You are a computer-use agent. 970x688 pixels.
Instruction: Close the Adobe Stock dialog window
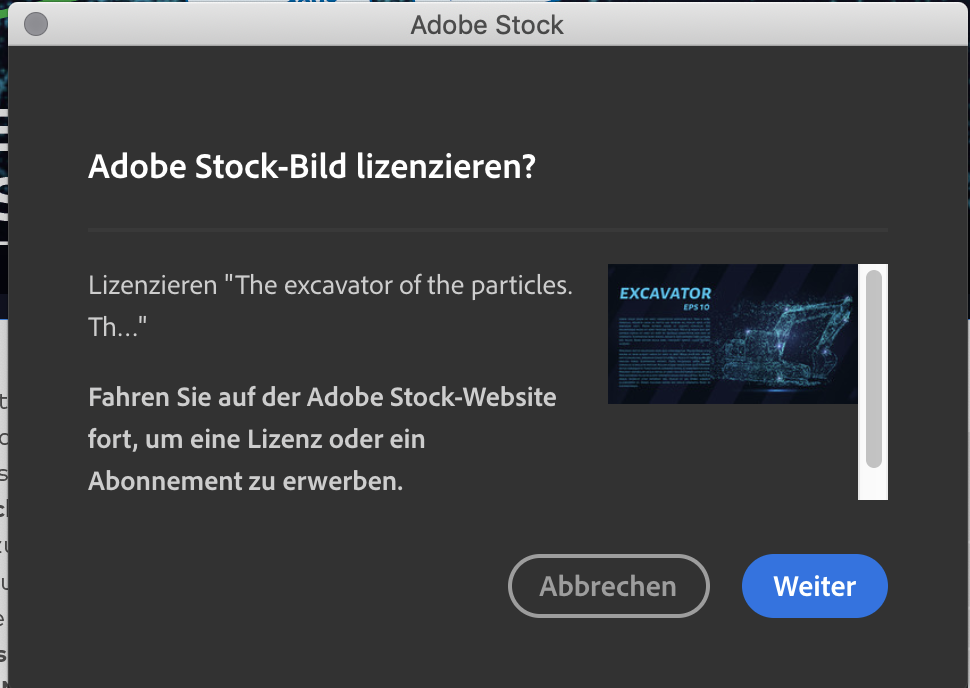[36, 24]
